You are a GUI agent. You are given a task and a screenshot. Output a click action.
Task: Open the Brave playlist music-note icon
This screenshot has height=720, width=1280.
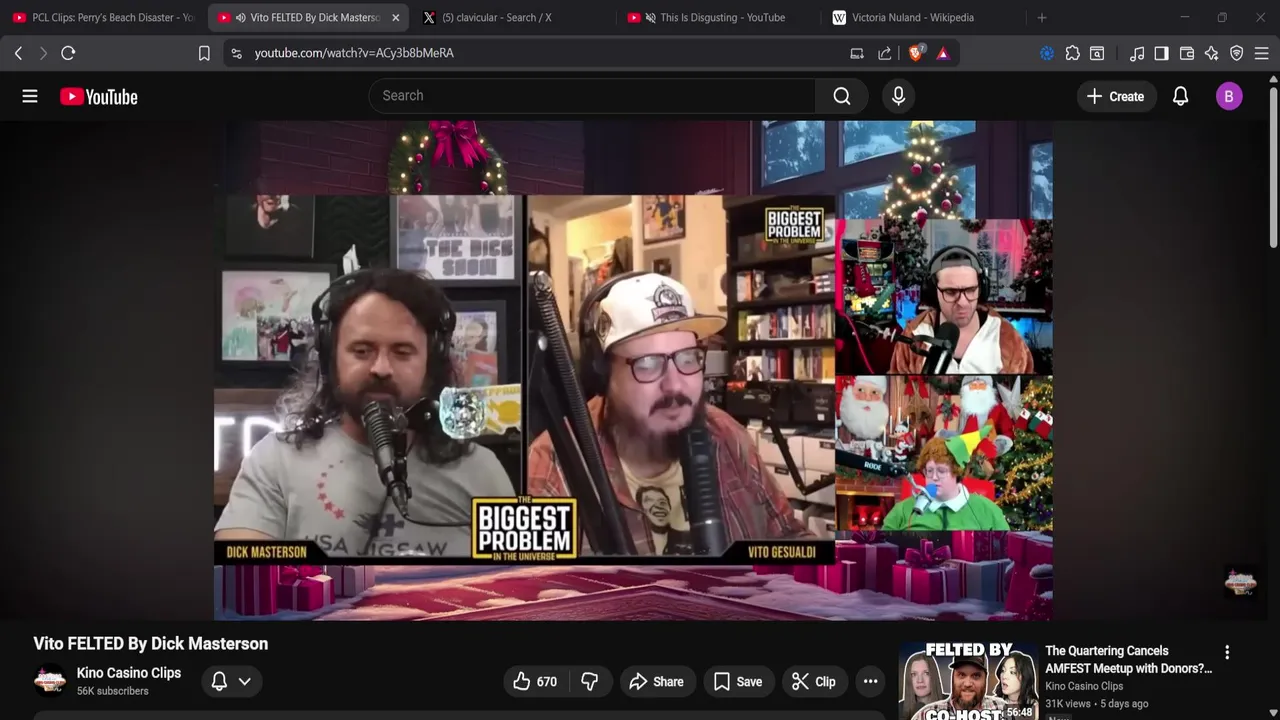point(1137,53)
